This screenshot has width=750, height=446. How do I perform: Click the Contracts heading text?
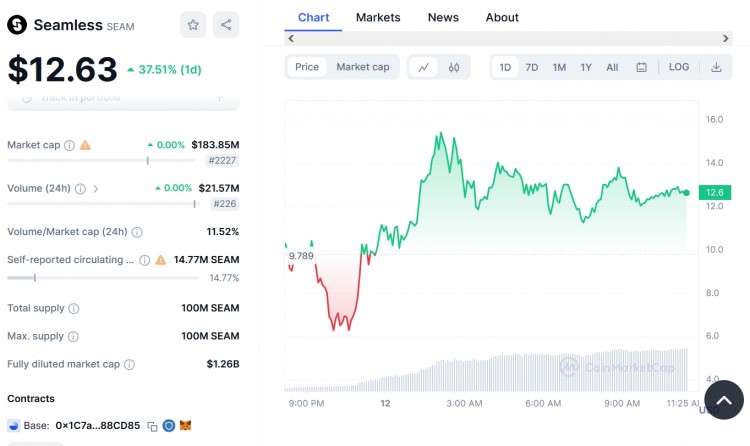pyautogui.click(x=31, y=399)
